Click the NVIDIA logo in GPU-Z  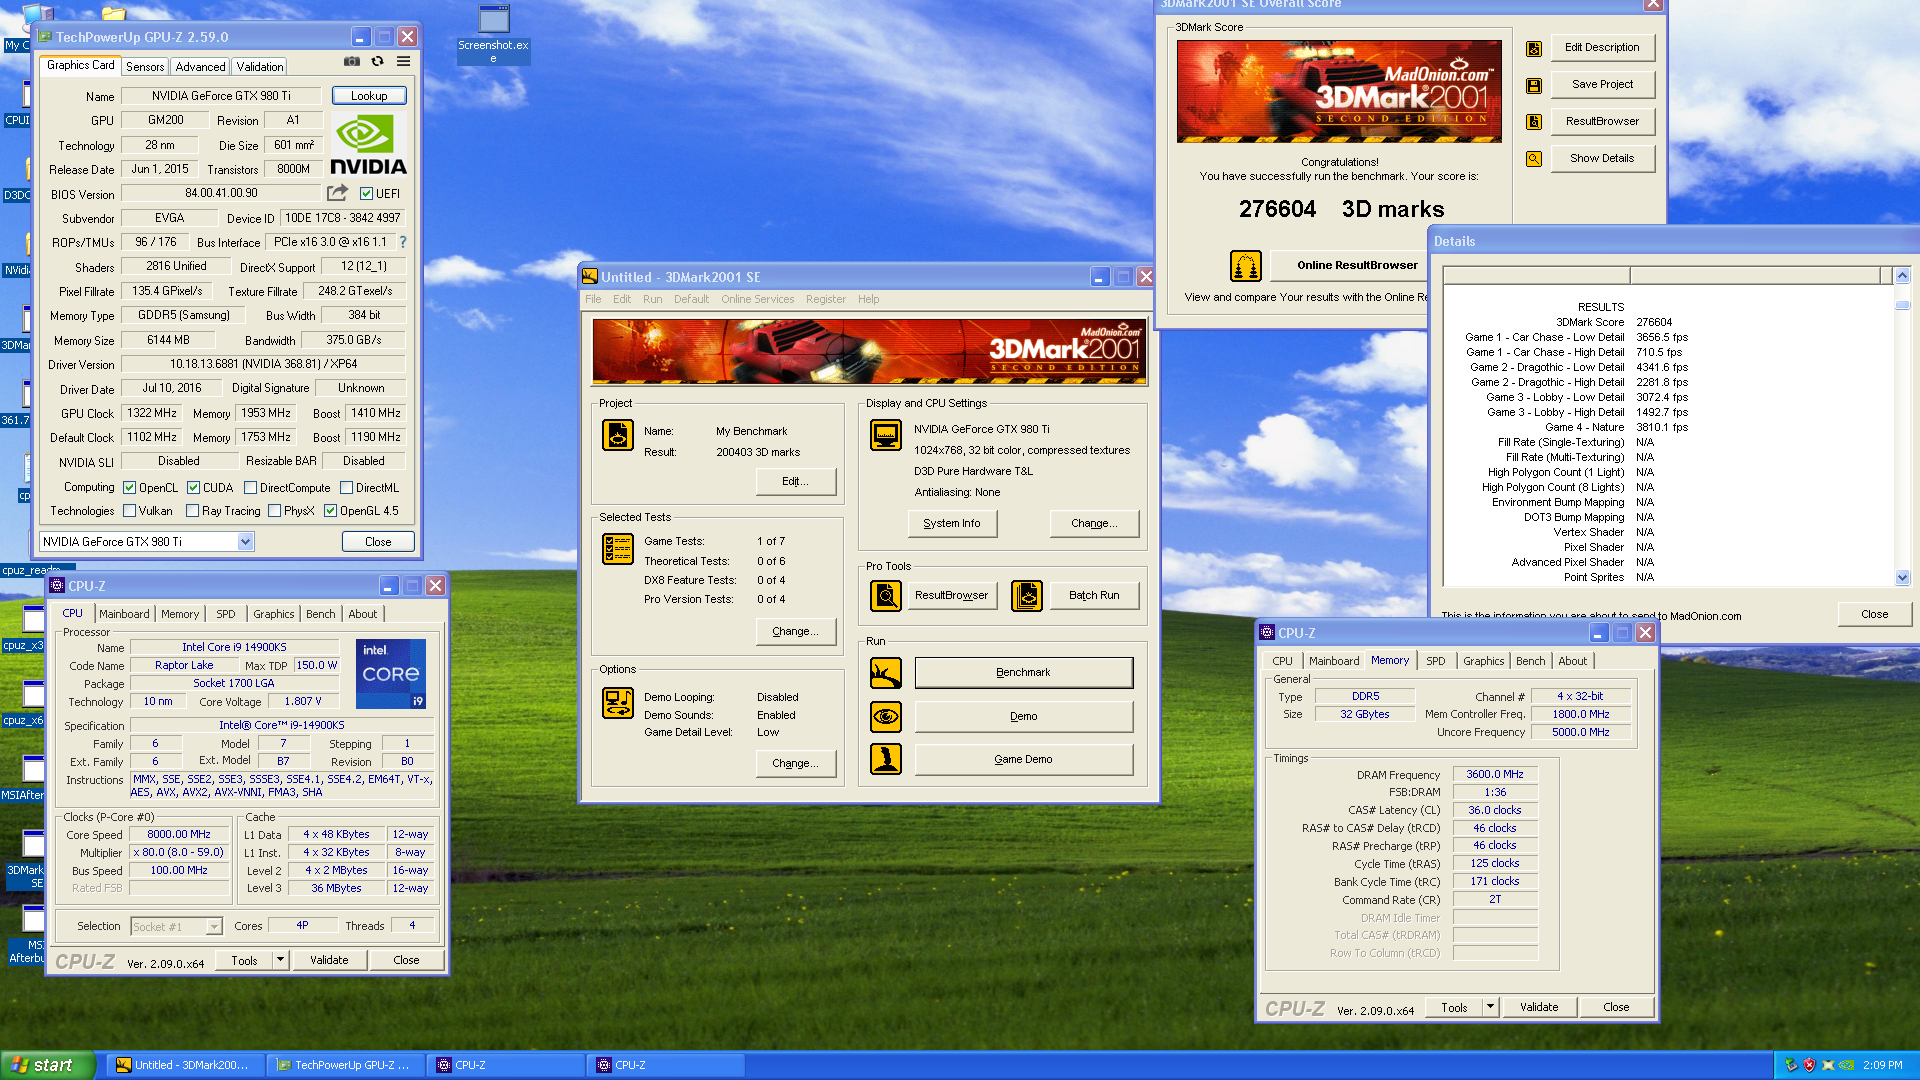click(368, 145)
